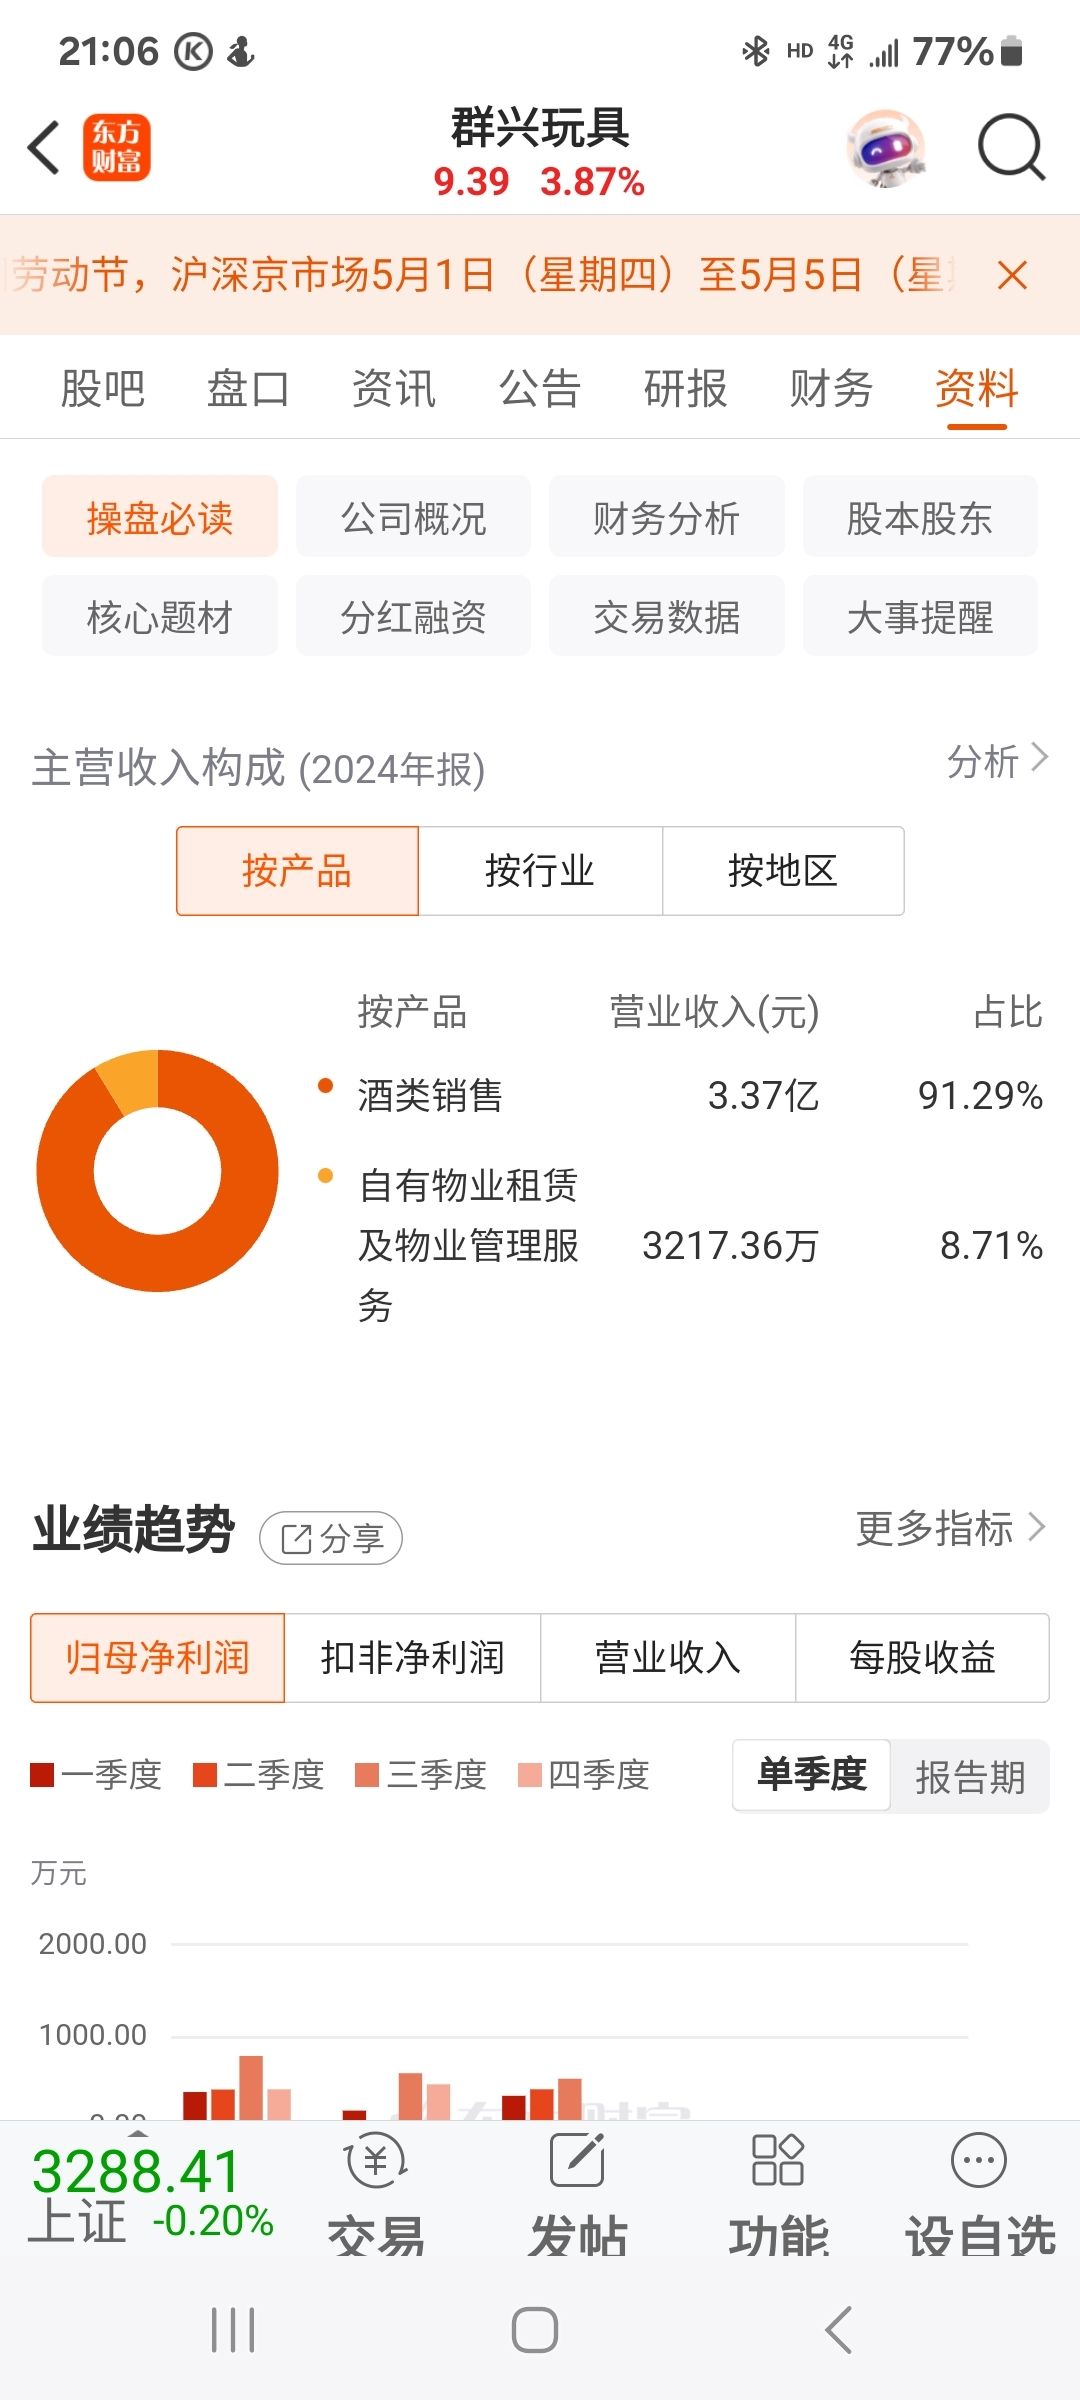1080x2400 pixels.
Task: Select the 公司概况 button
Action: pos(413,518)
